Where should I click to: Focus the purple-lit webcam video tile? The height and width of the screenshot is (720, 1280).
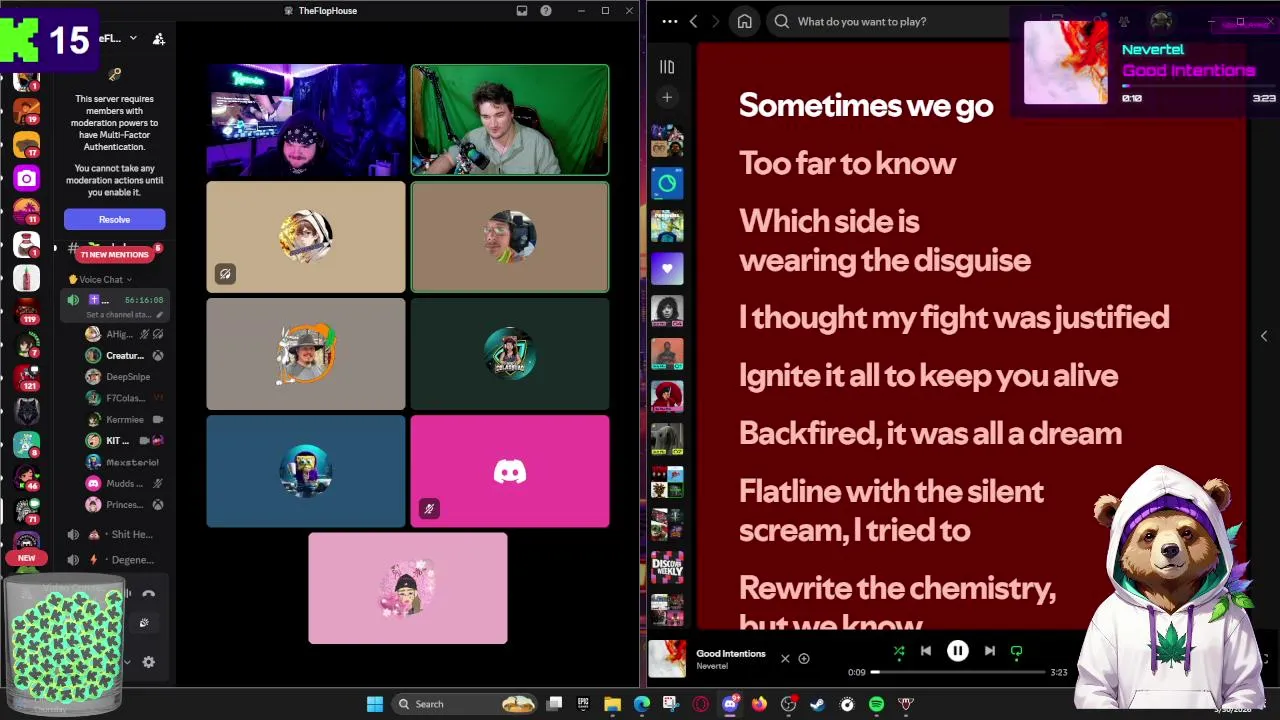pyautogui.click(x=306, y=120)
